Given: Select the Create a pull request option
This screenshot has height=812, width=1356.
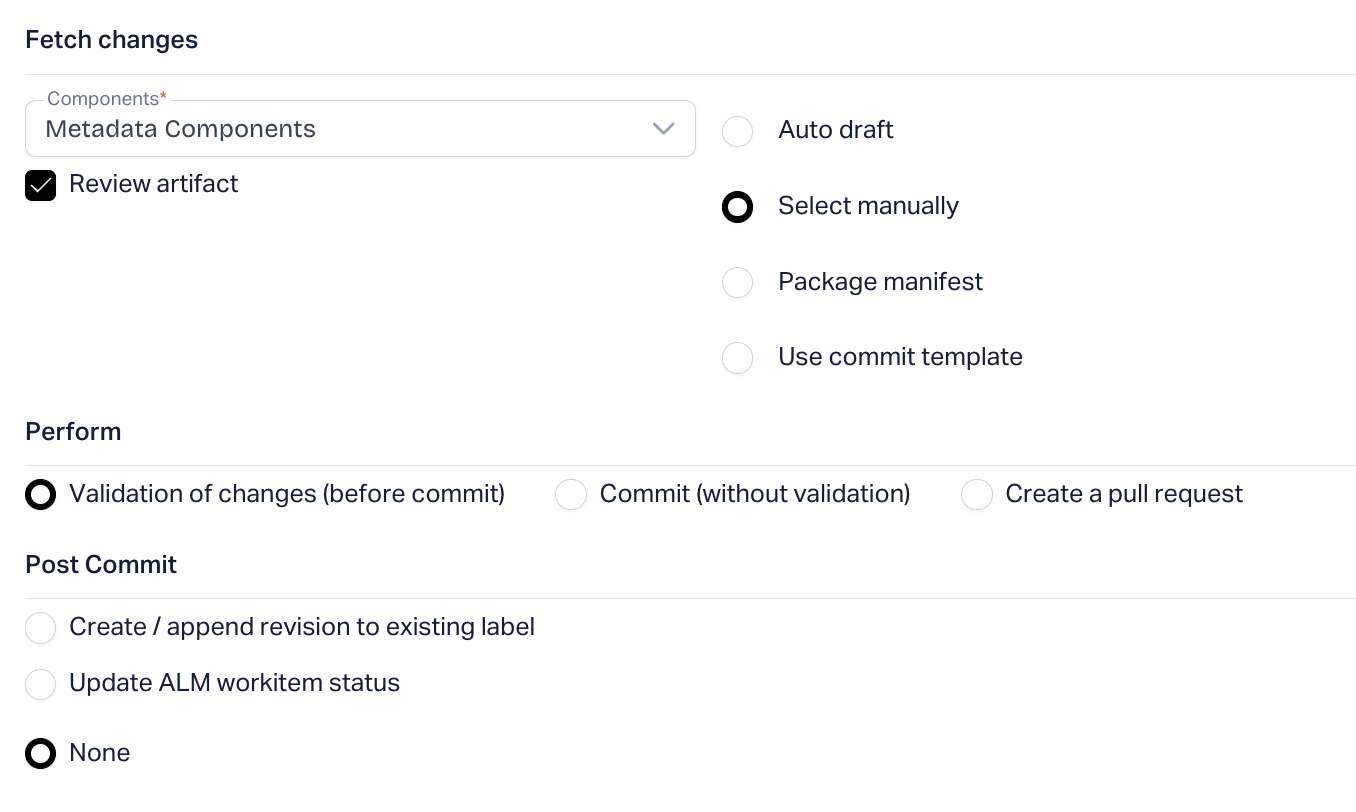Looking at the screenshot, I should tap(977, 495).
